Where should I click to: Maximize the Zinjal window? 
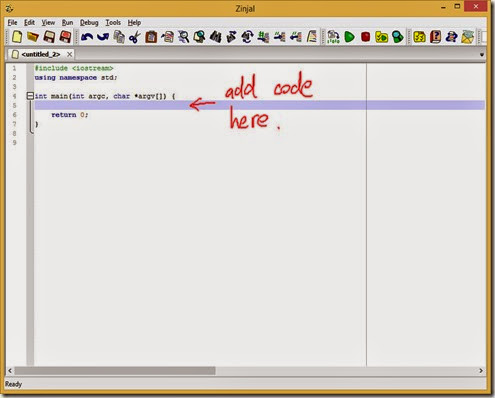(x=457, y=6)
